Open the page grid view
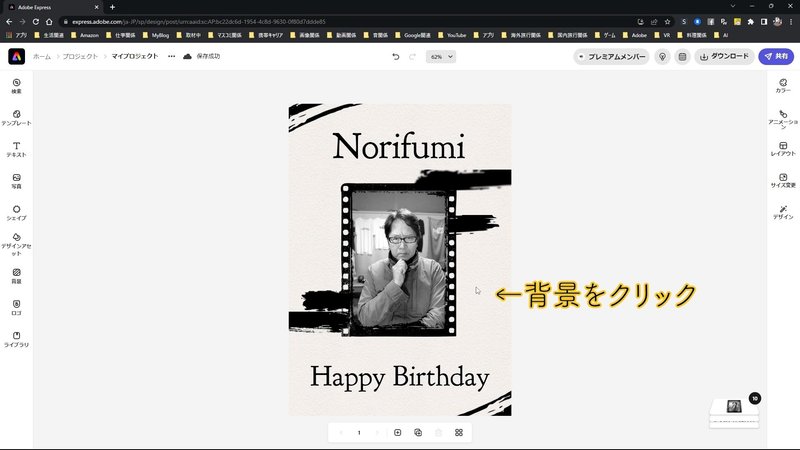The width and height of the screenshot is (800, 450). click(459, 433)
